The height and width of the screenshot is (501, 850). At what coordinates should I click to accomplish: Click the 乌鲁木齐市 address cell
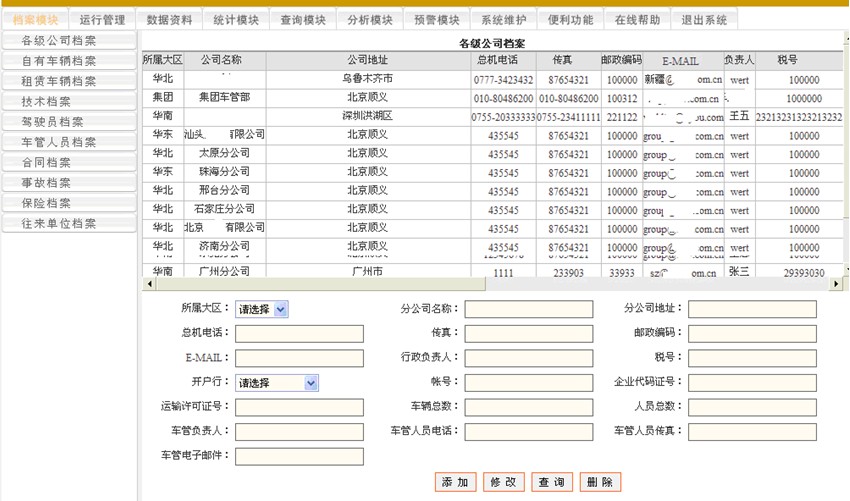pos(368,79)
